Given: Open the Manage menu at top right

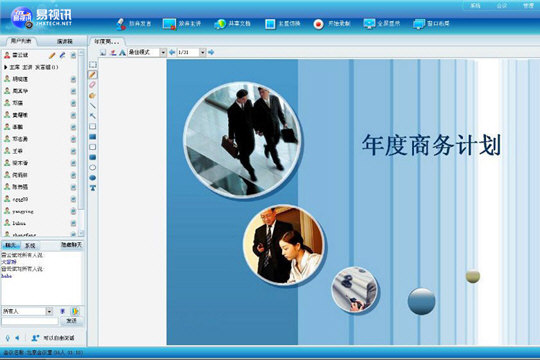Looking at the screenshot, I should (x=528, y=6).
